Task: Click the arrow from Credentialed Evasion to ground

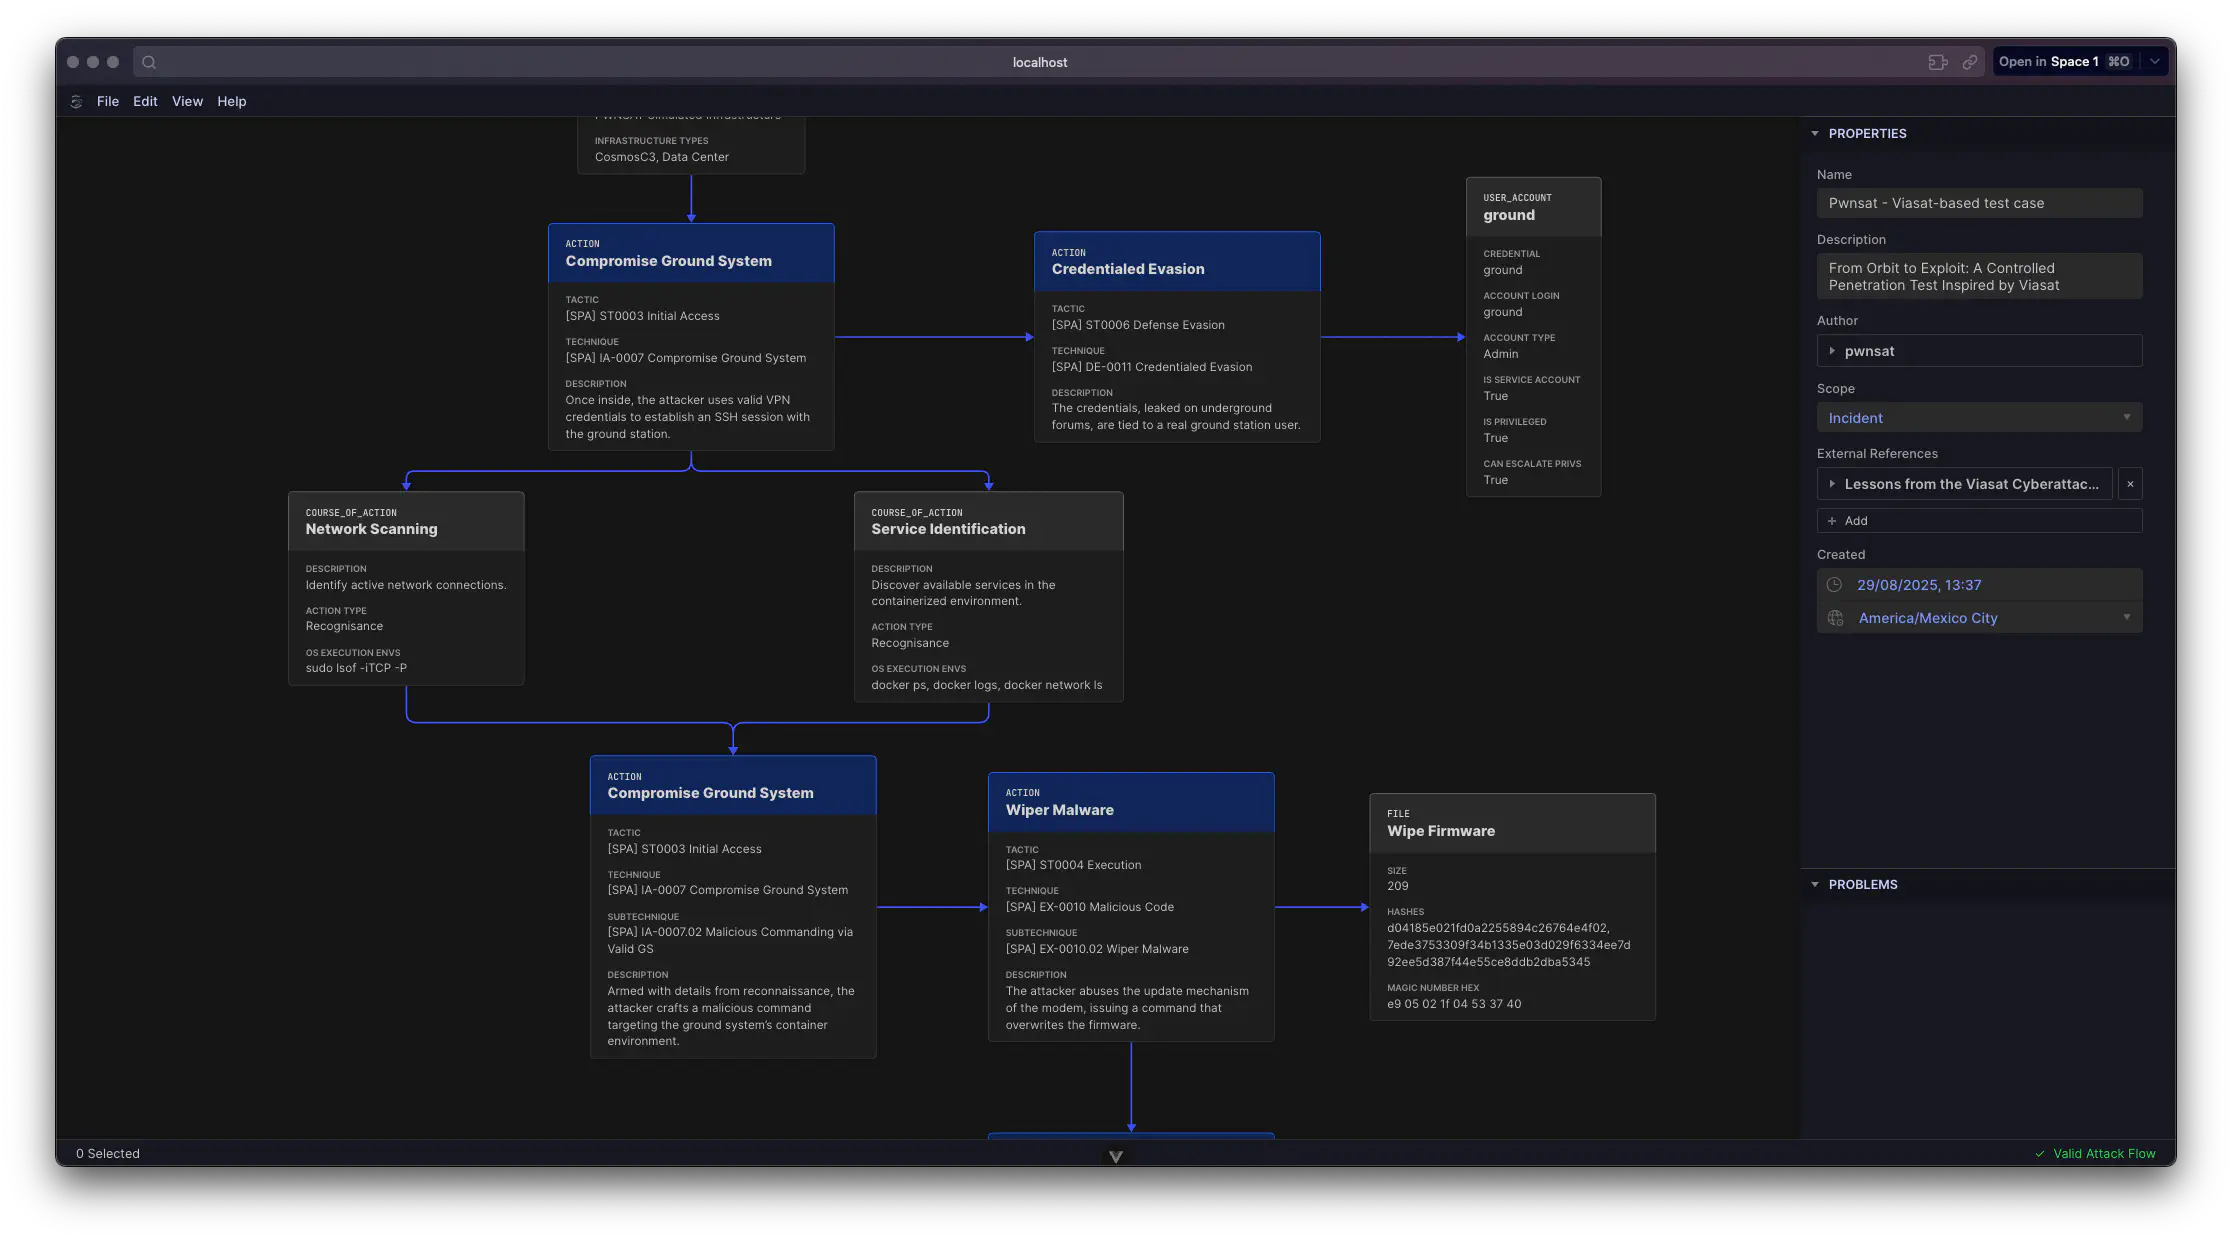Action: pyautogui.click(x=1393, y=337)
